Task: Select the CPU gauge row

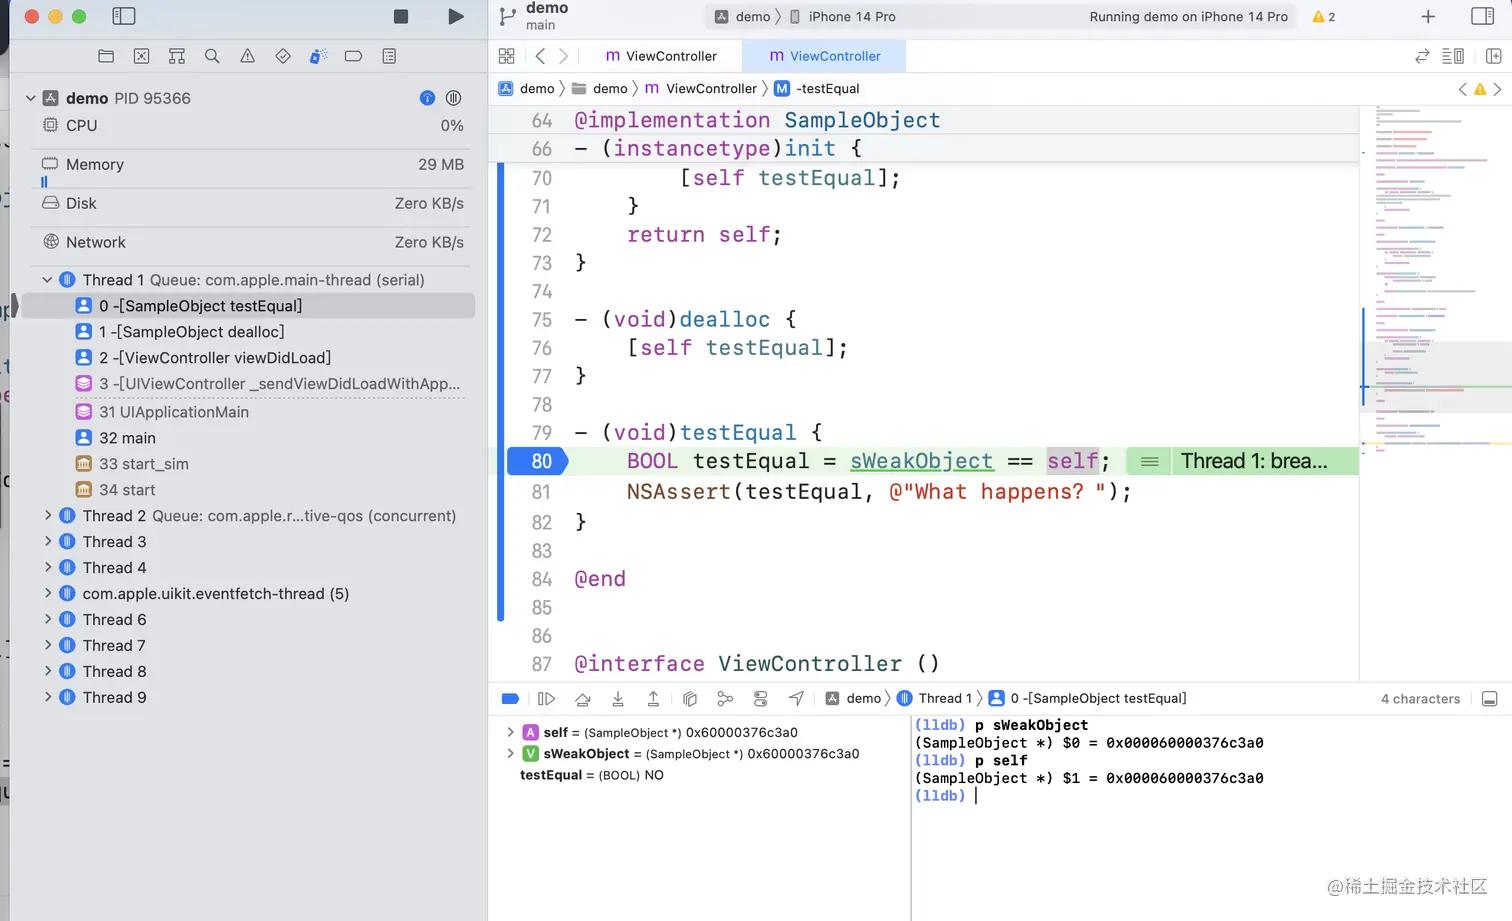Action: click(252, 126)
